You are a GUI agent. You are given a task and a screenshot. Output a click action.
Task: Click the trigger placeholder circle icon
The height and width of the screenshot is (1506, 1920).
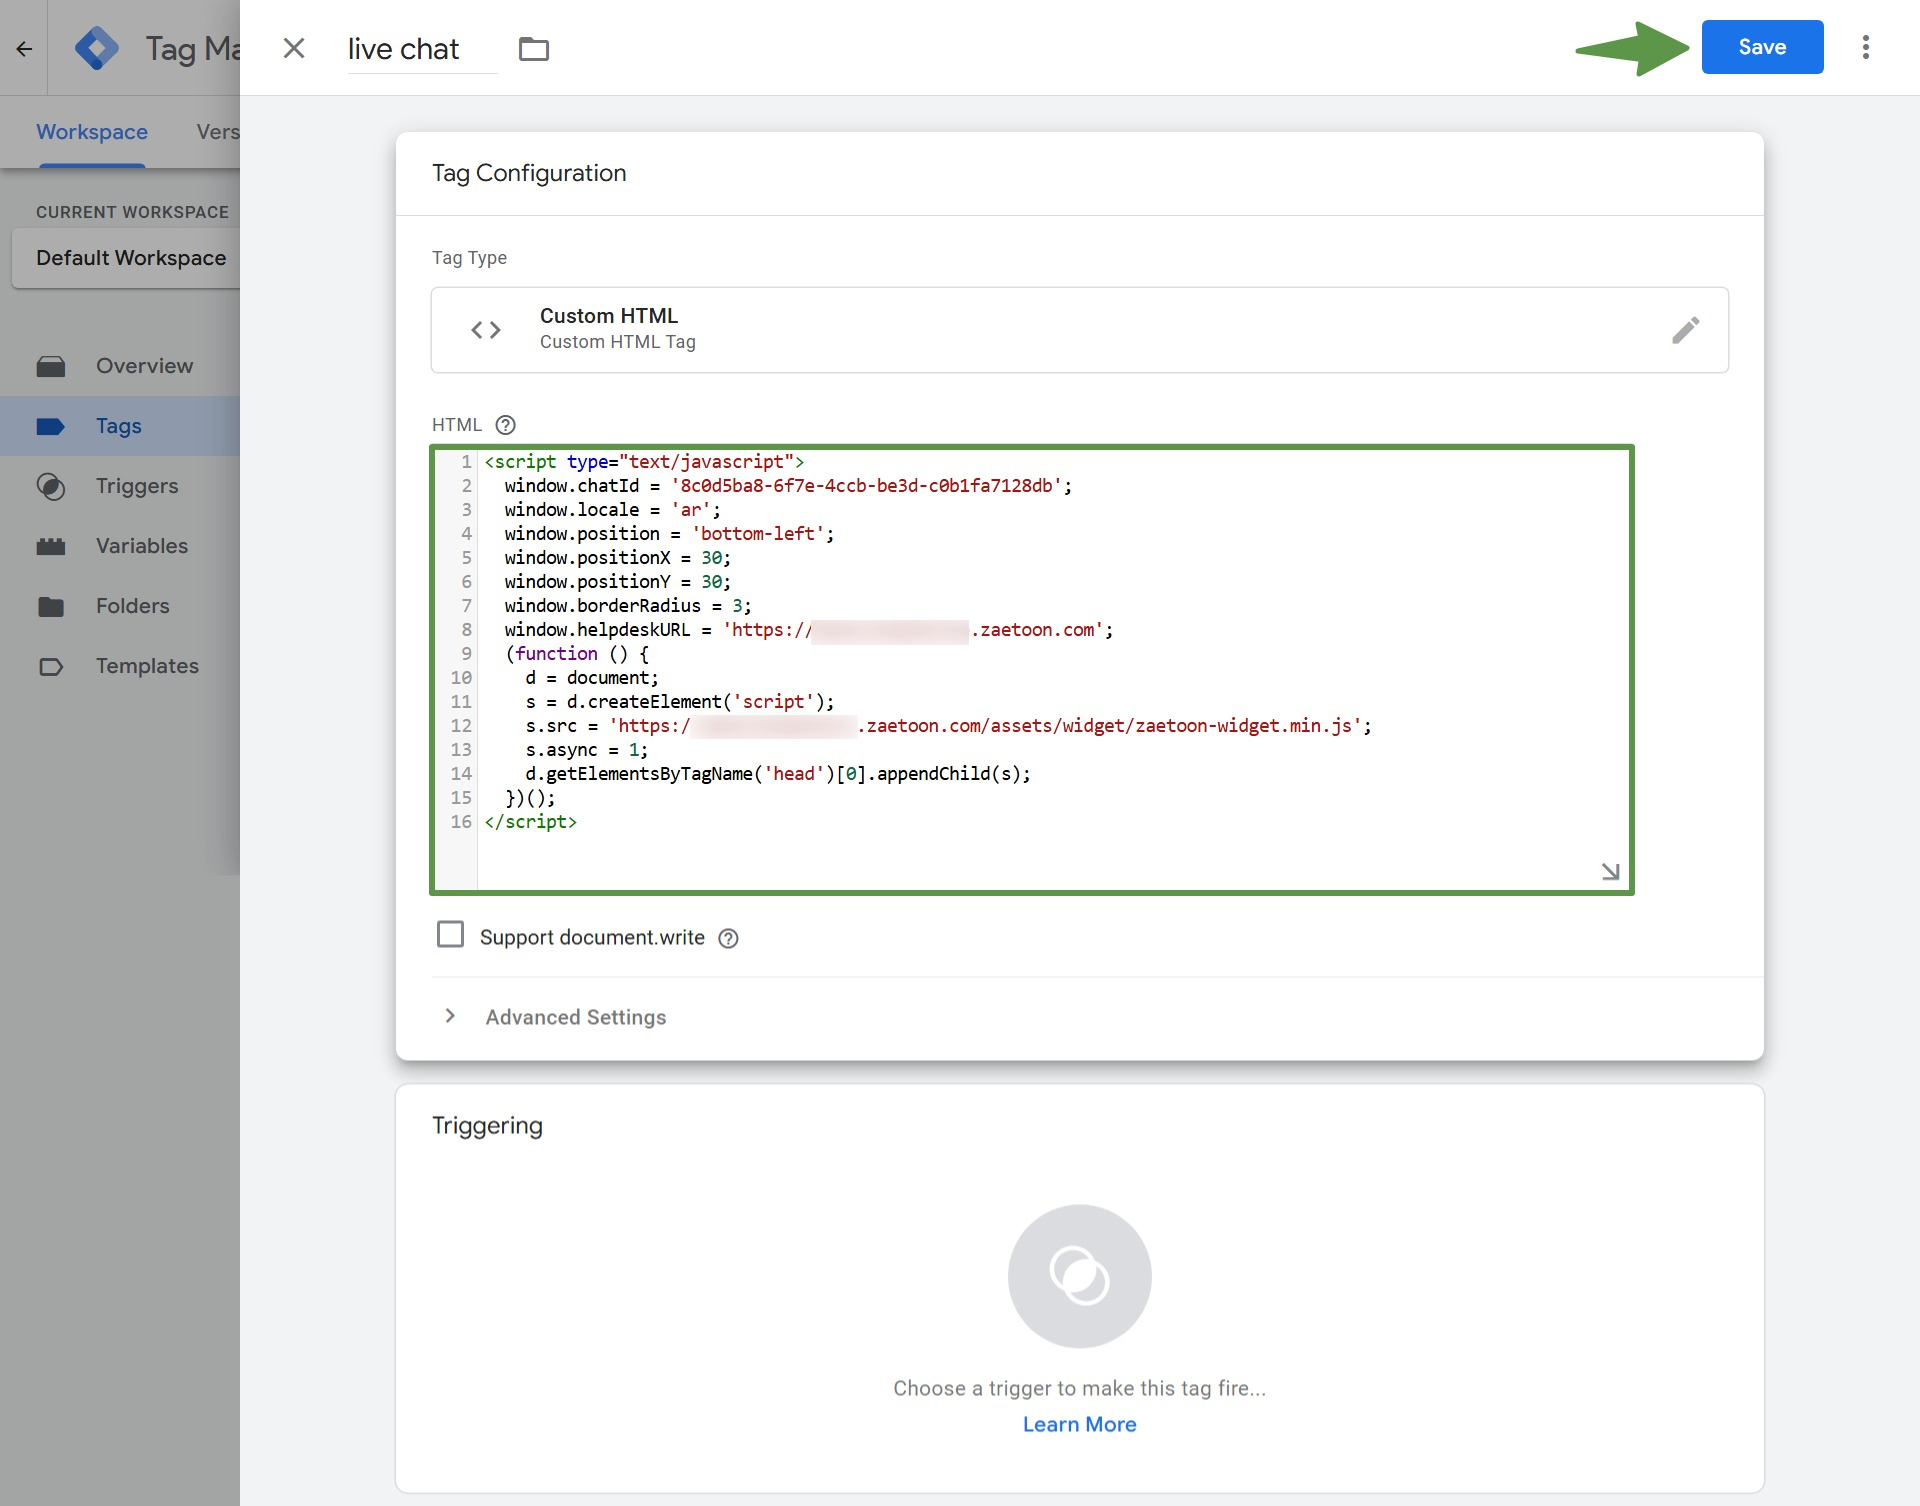pyautogui.click(x=1079, y=1276)
